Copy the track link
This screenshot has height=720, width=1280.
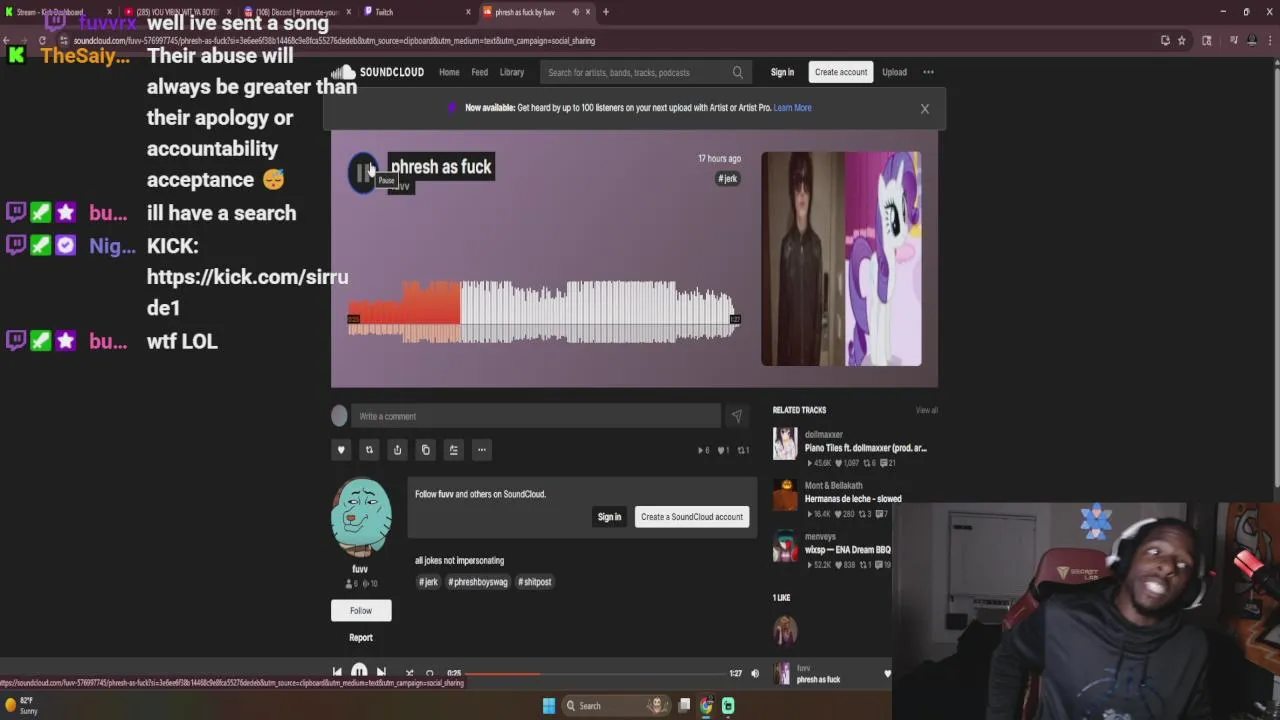pyautogui.click(x=425, y=450)
